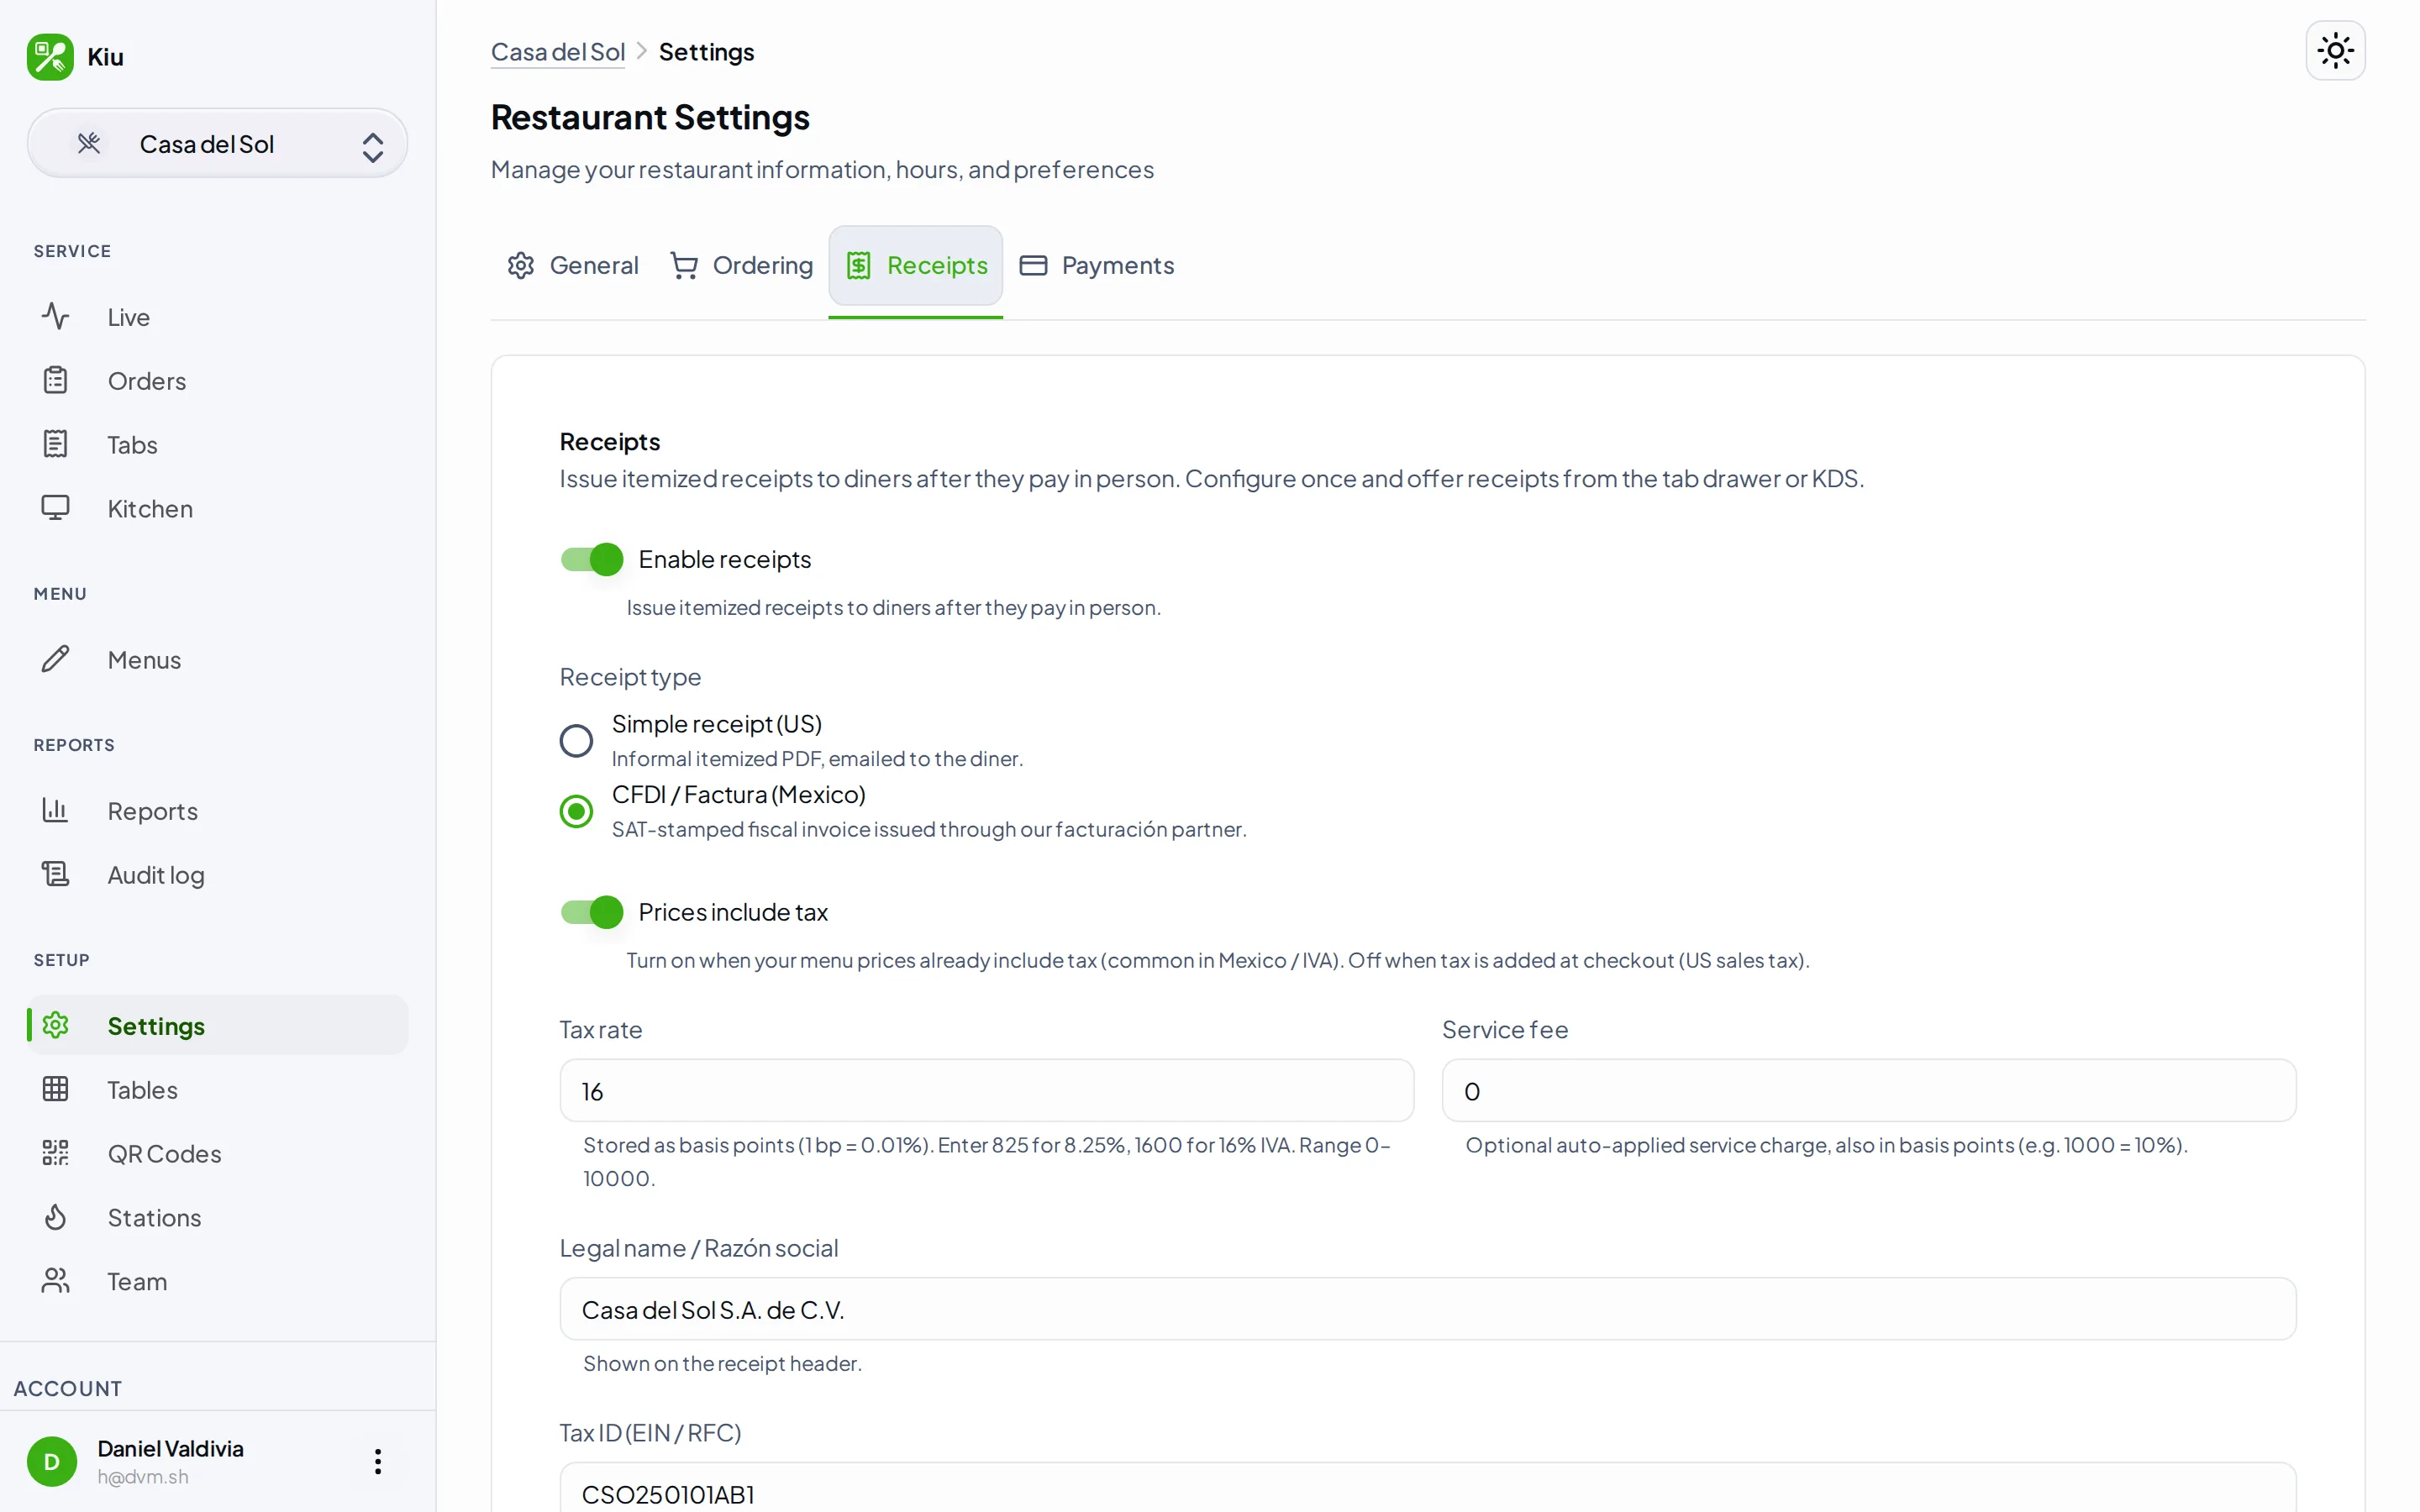The height and width of the screenshot is (1512, 2420).
Task: Open the Live activity icon in sidebar
Action: (x=56, y=317)
